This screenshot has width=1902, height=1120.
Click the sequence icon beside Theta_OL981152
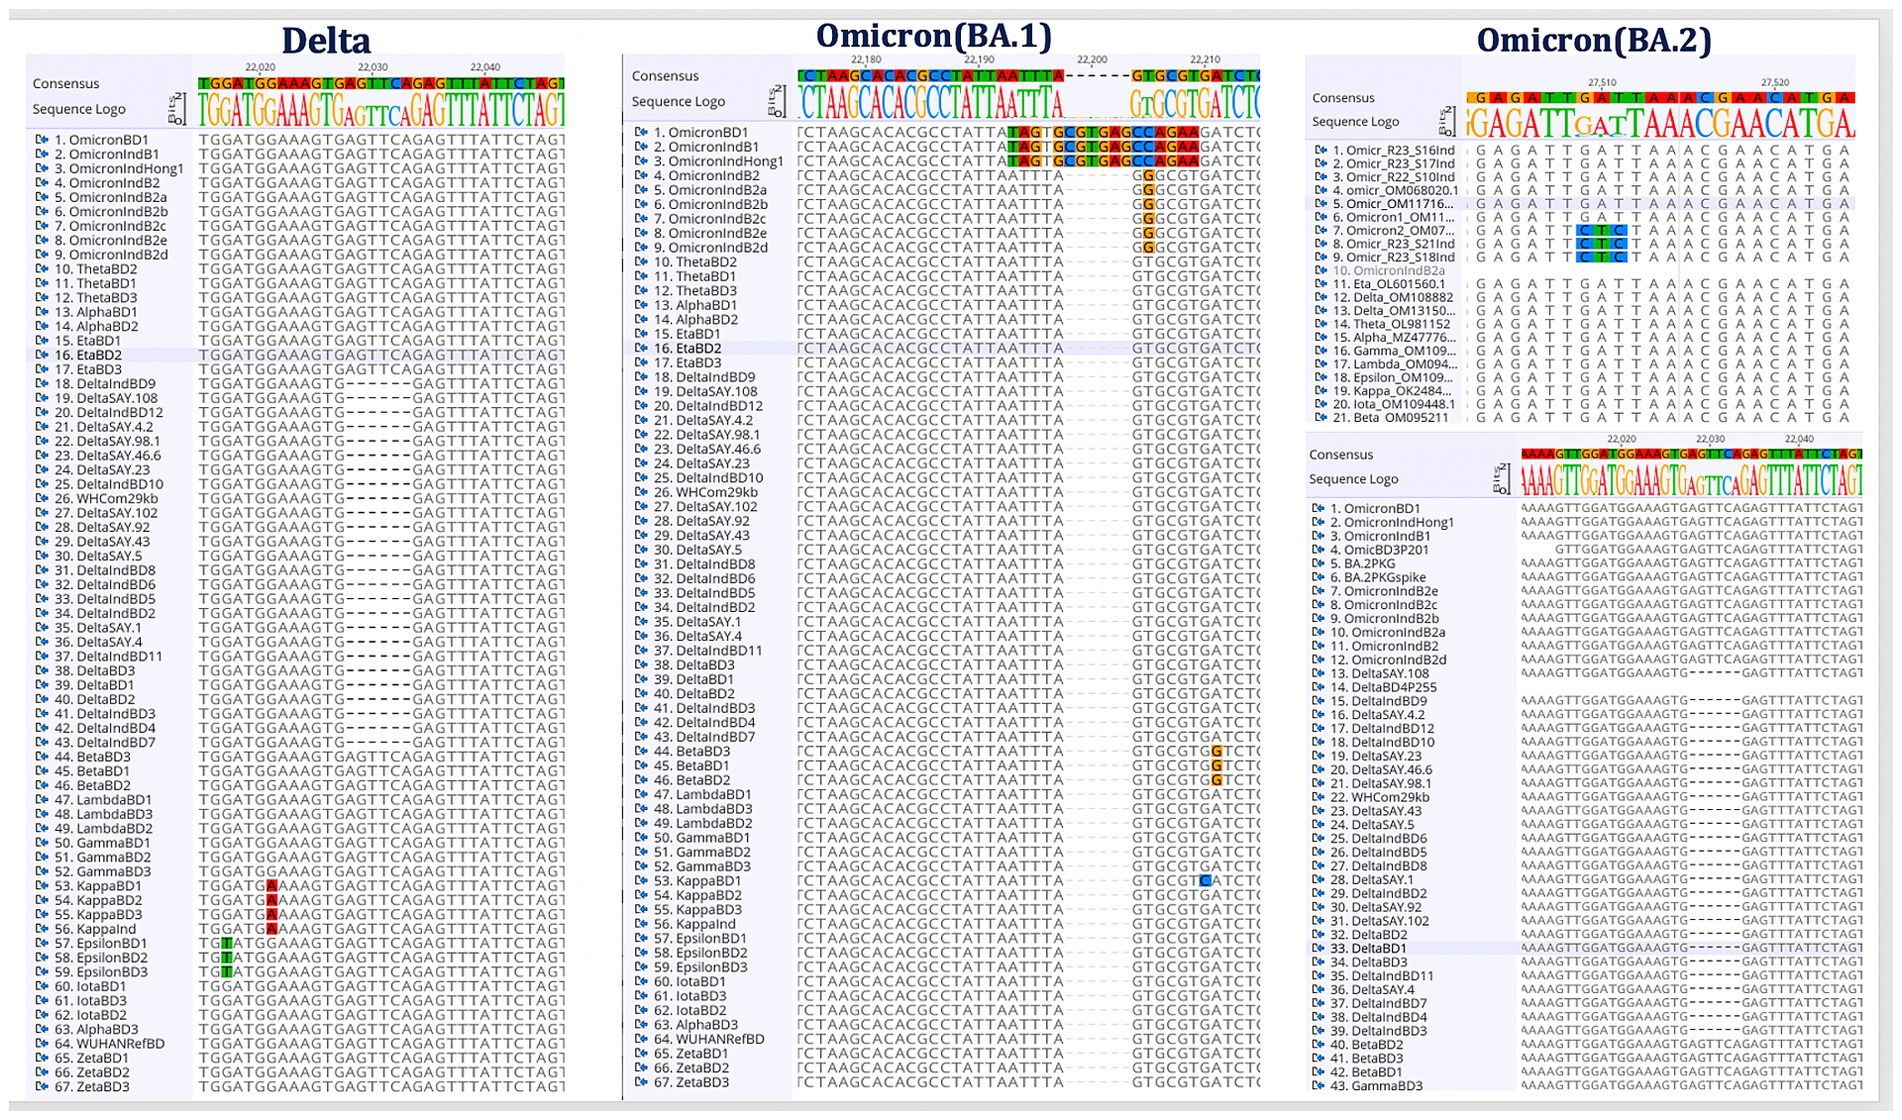pos(1320,324)
